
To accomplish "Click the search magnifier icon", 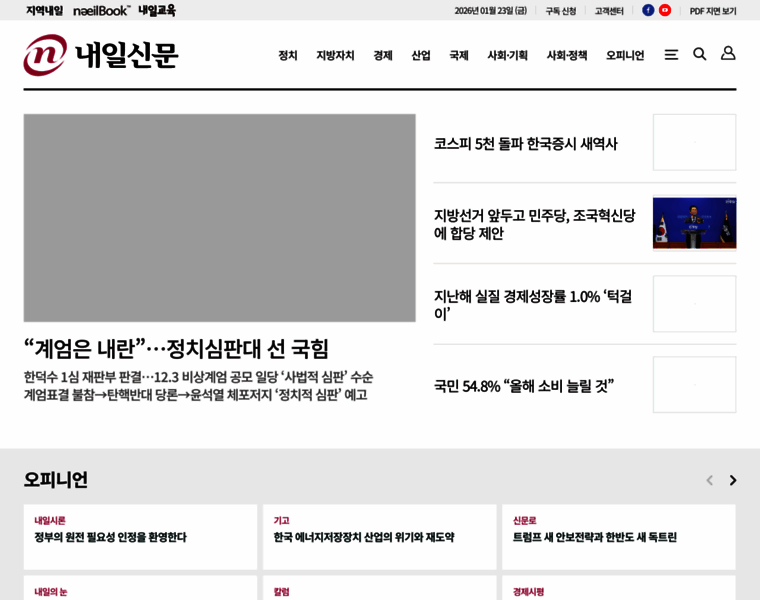I will pyautogui.click(x=700, y=54).
